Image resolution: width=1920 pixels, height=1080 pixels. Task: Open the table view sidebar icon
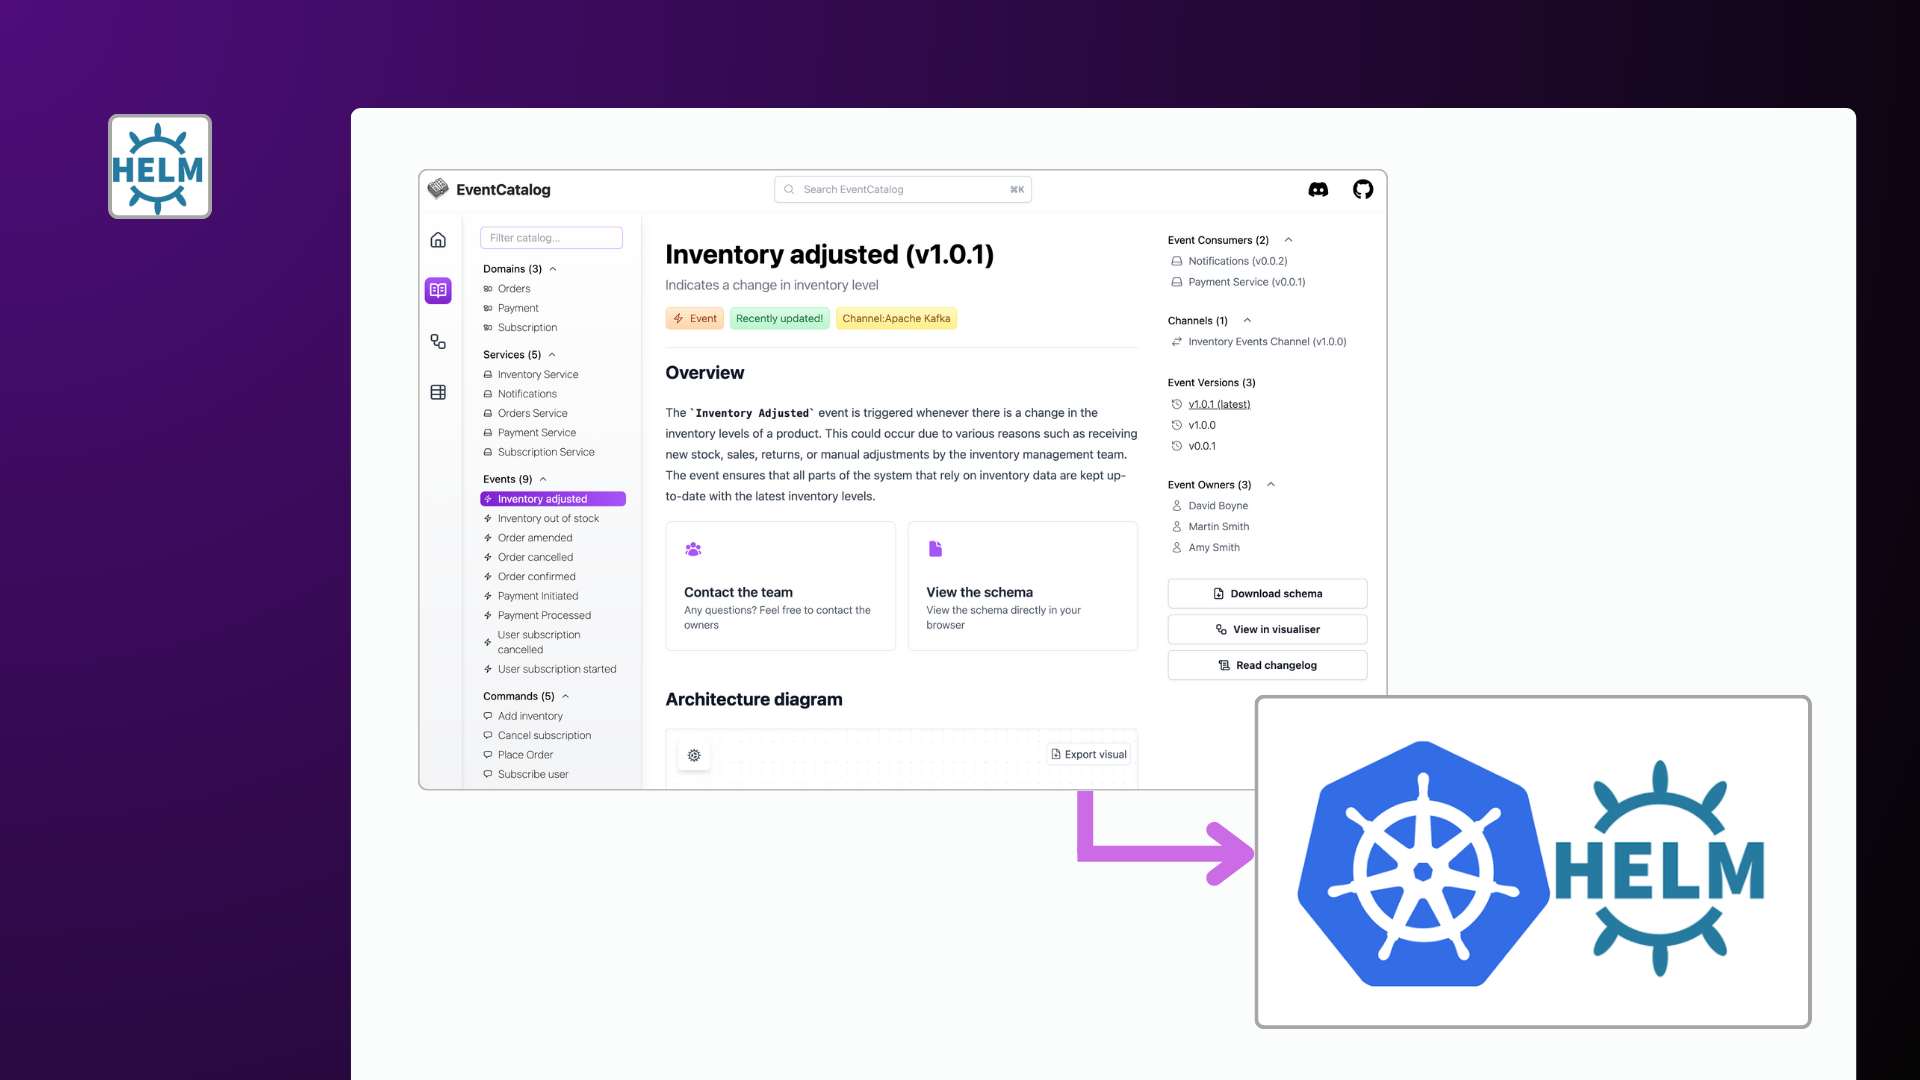click(x=438, y=392)
